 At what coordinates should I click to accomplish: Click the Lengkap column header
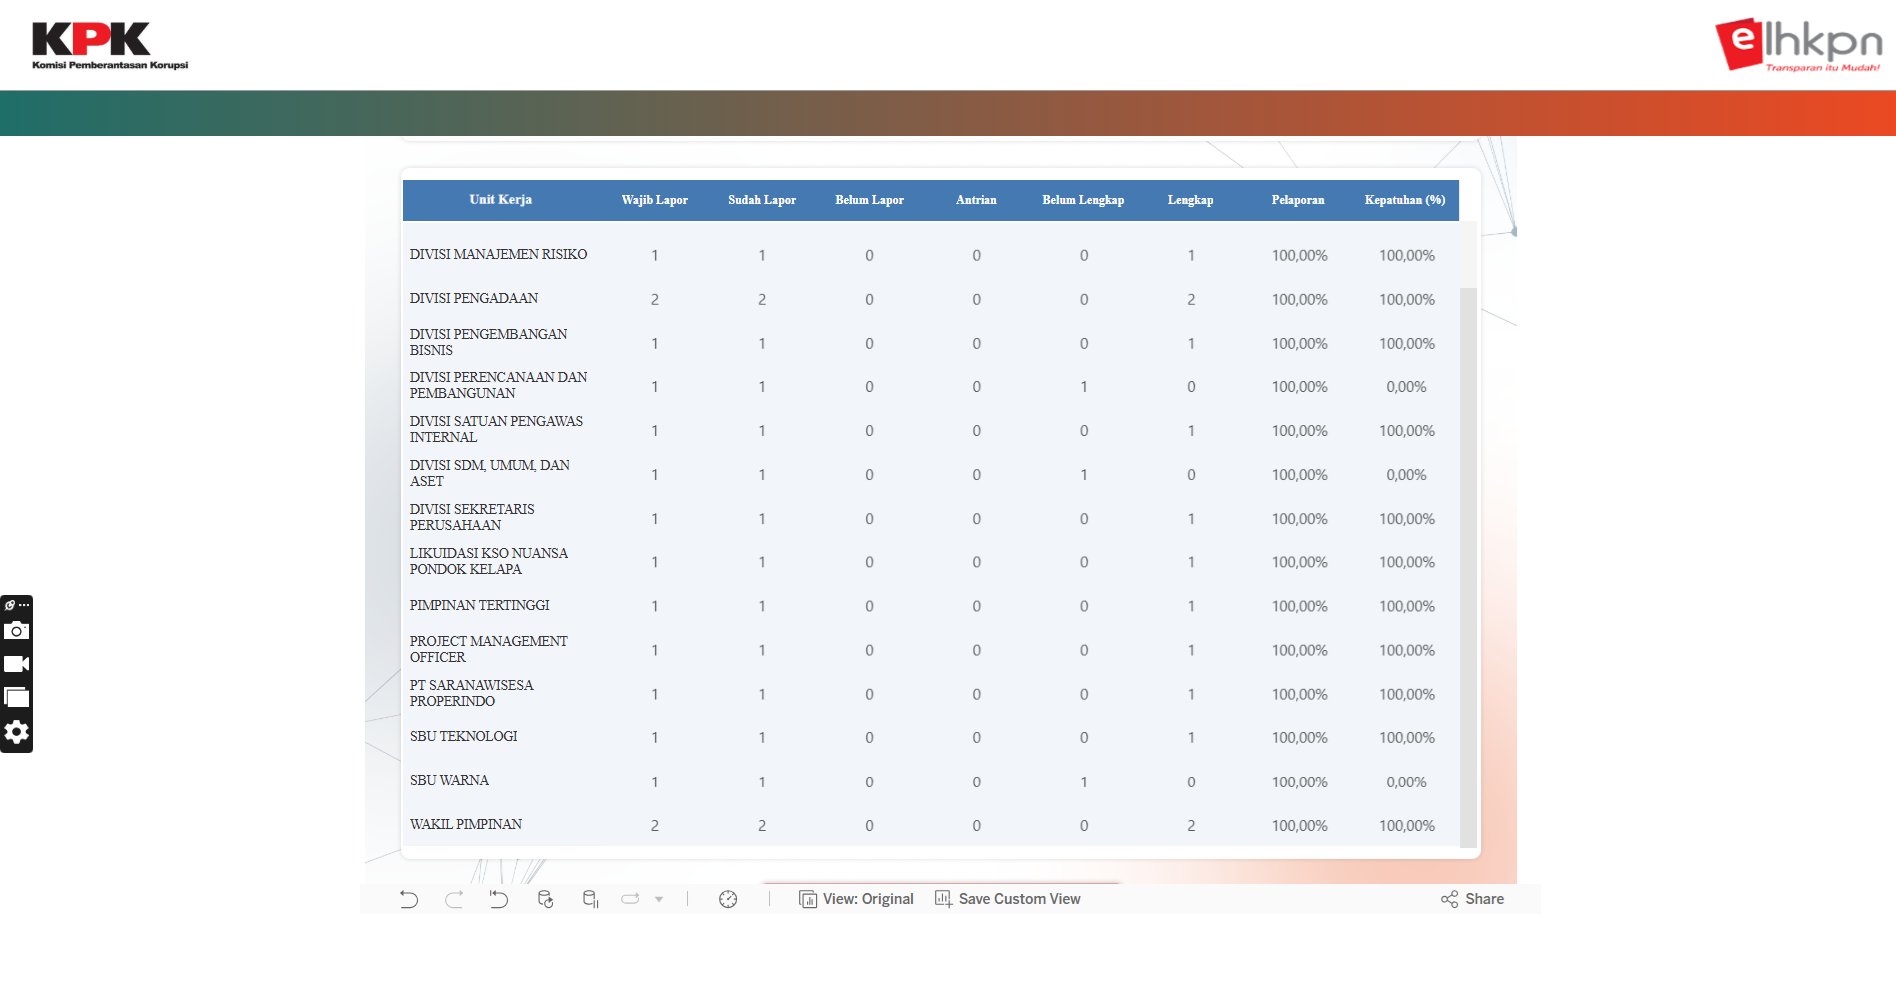tap(1190, 200)
